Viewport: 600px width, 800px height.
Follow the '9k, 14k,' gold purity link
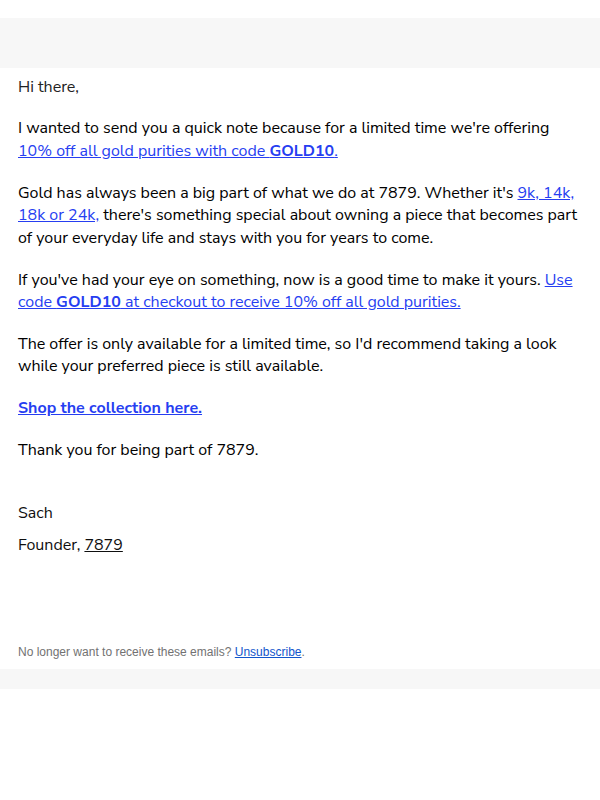(x=545, y=193)
